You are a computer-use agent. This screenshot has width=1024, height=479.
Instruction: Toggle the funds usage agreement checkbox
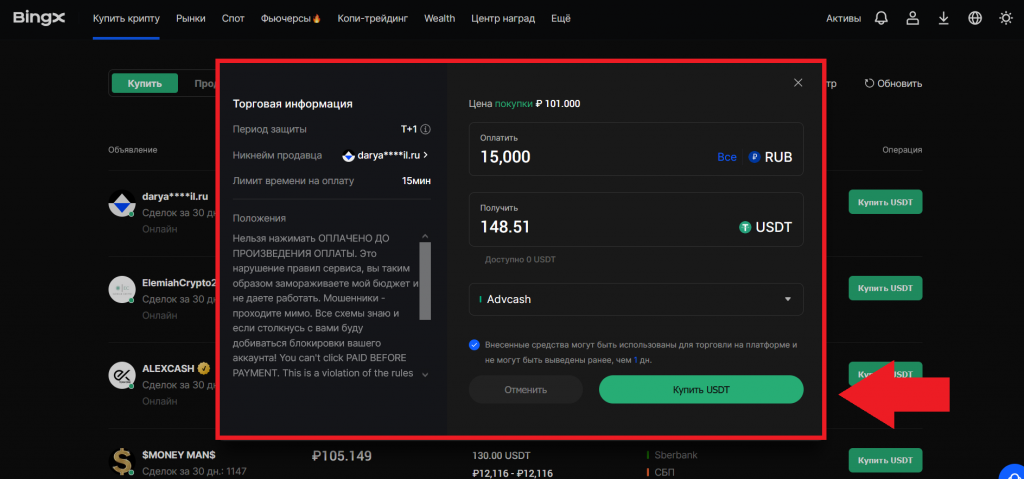tap(474, 345)
